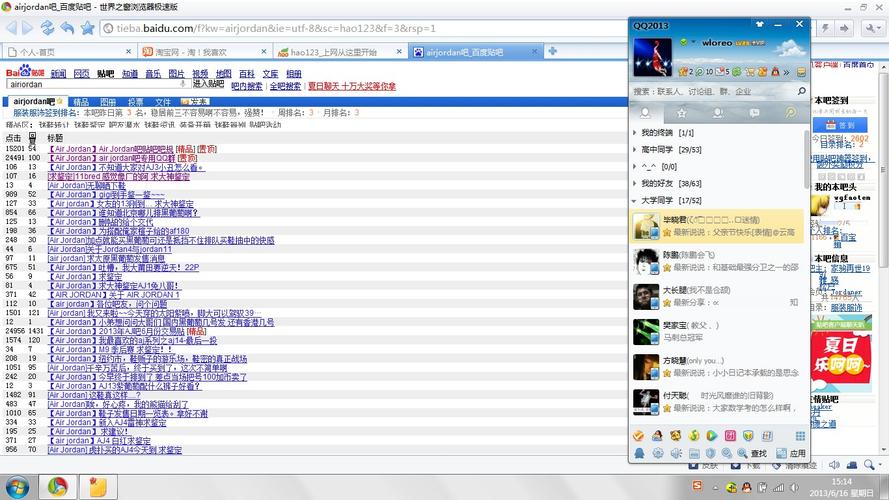Open the 吧内搜索 link
The width and height of the screenshot is (889, 500).
point(247,86)
